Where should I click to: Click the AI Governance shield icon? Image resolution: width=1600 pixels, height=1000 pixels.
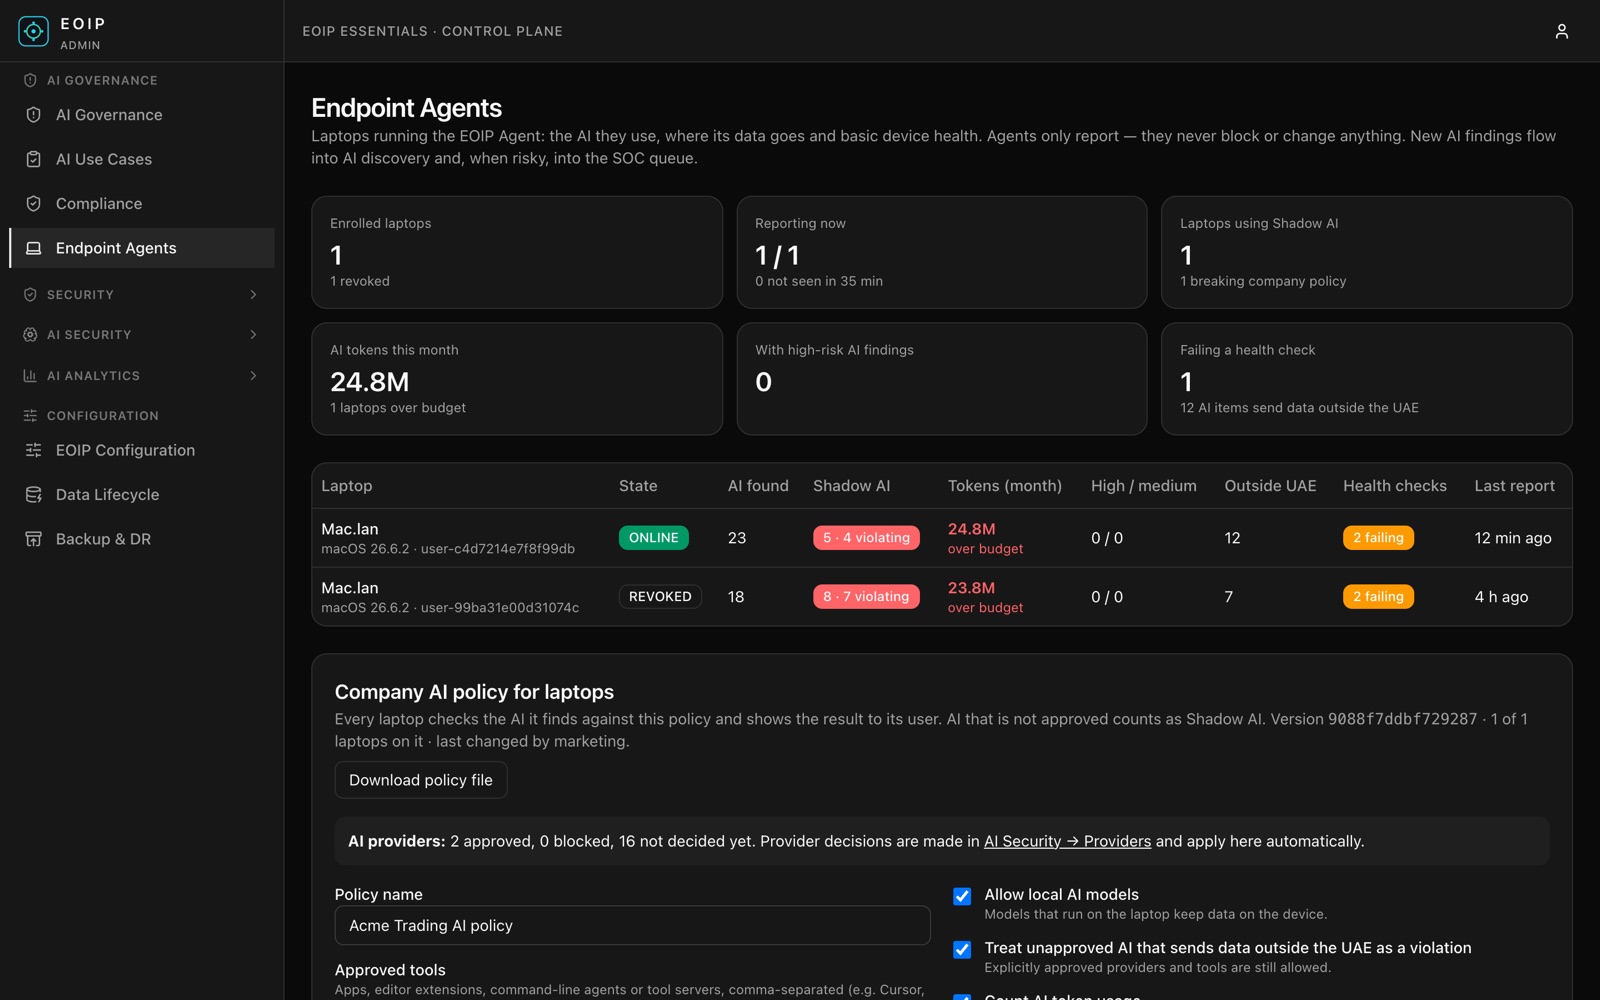click(33, 115)
